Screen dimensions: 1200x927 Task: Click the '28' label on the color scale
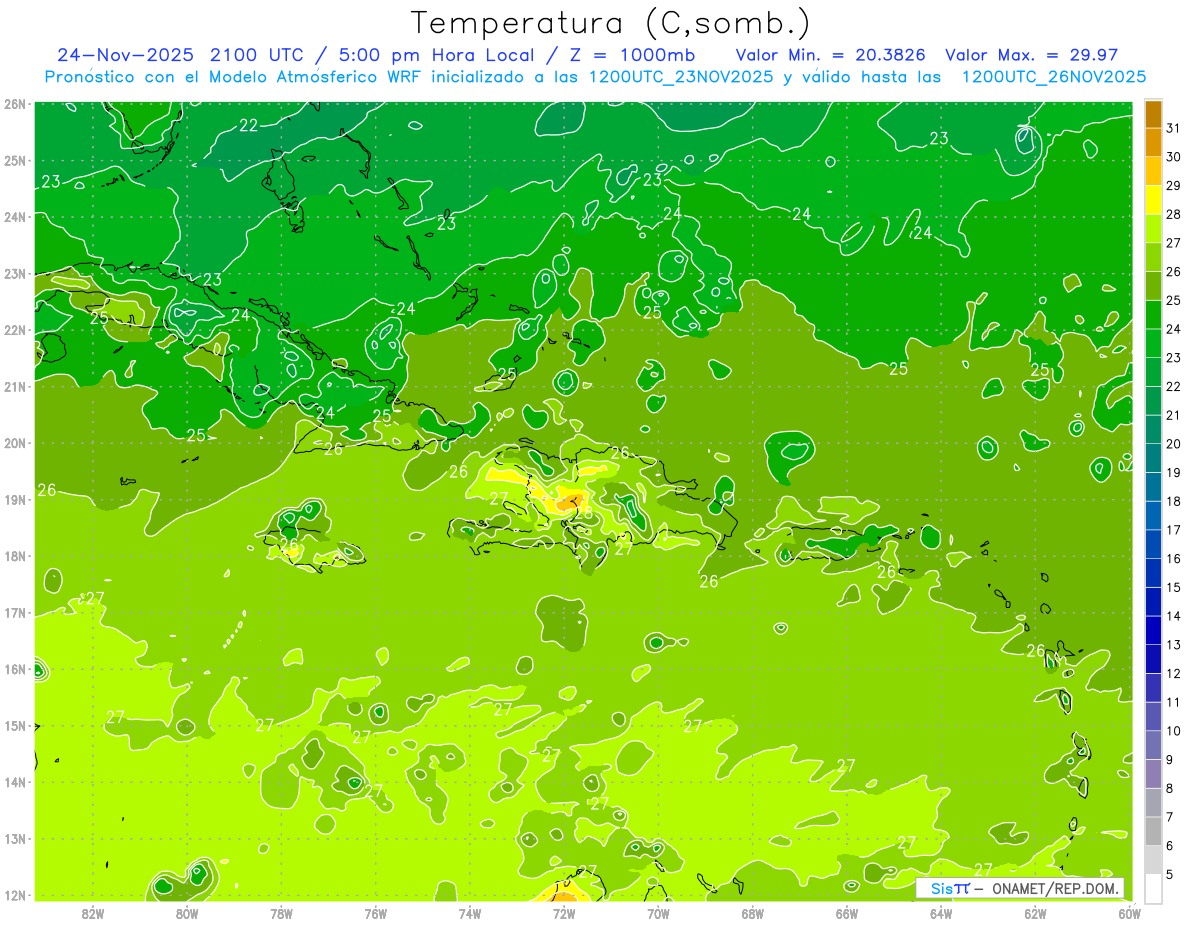point(1174,215)
